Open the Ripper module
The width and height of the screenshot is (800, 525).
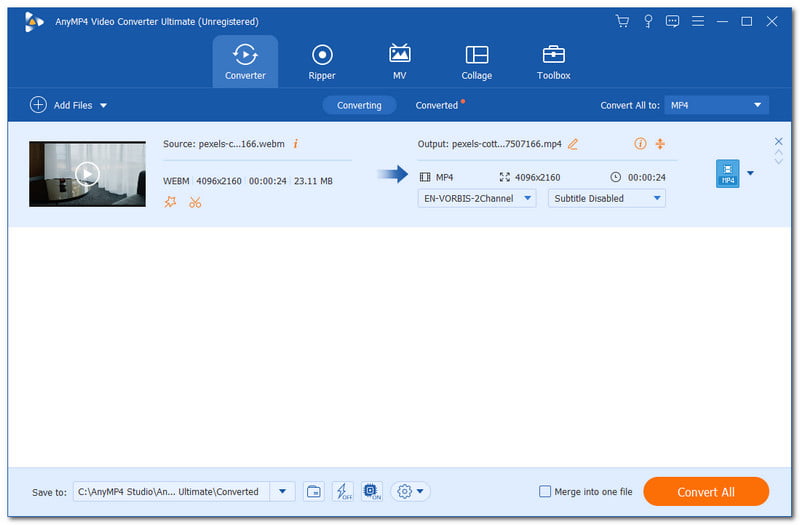coord(322,62)
